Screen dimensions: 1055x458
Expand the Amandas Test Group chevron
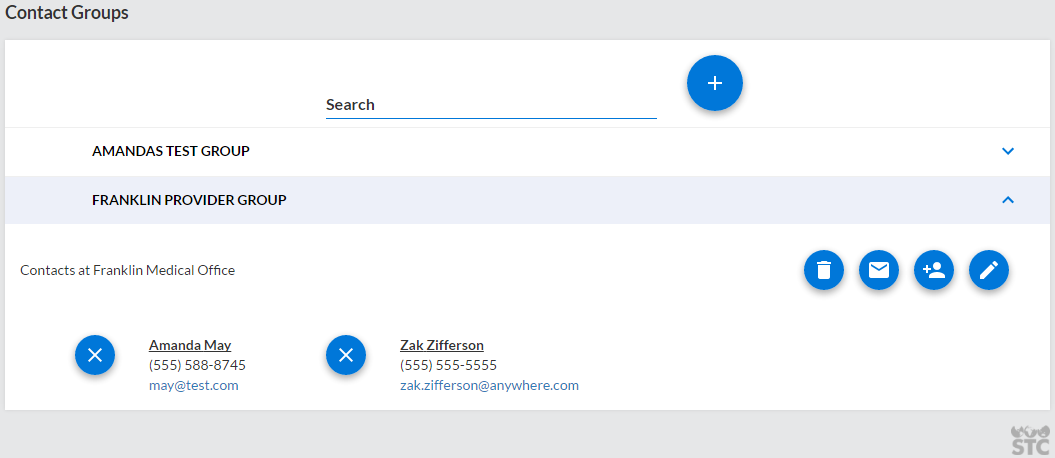pos(1008,151)
